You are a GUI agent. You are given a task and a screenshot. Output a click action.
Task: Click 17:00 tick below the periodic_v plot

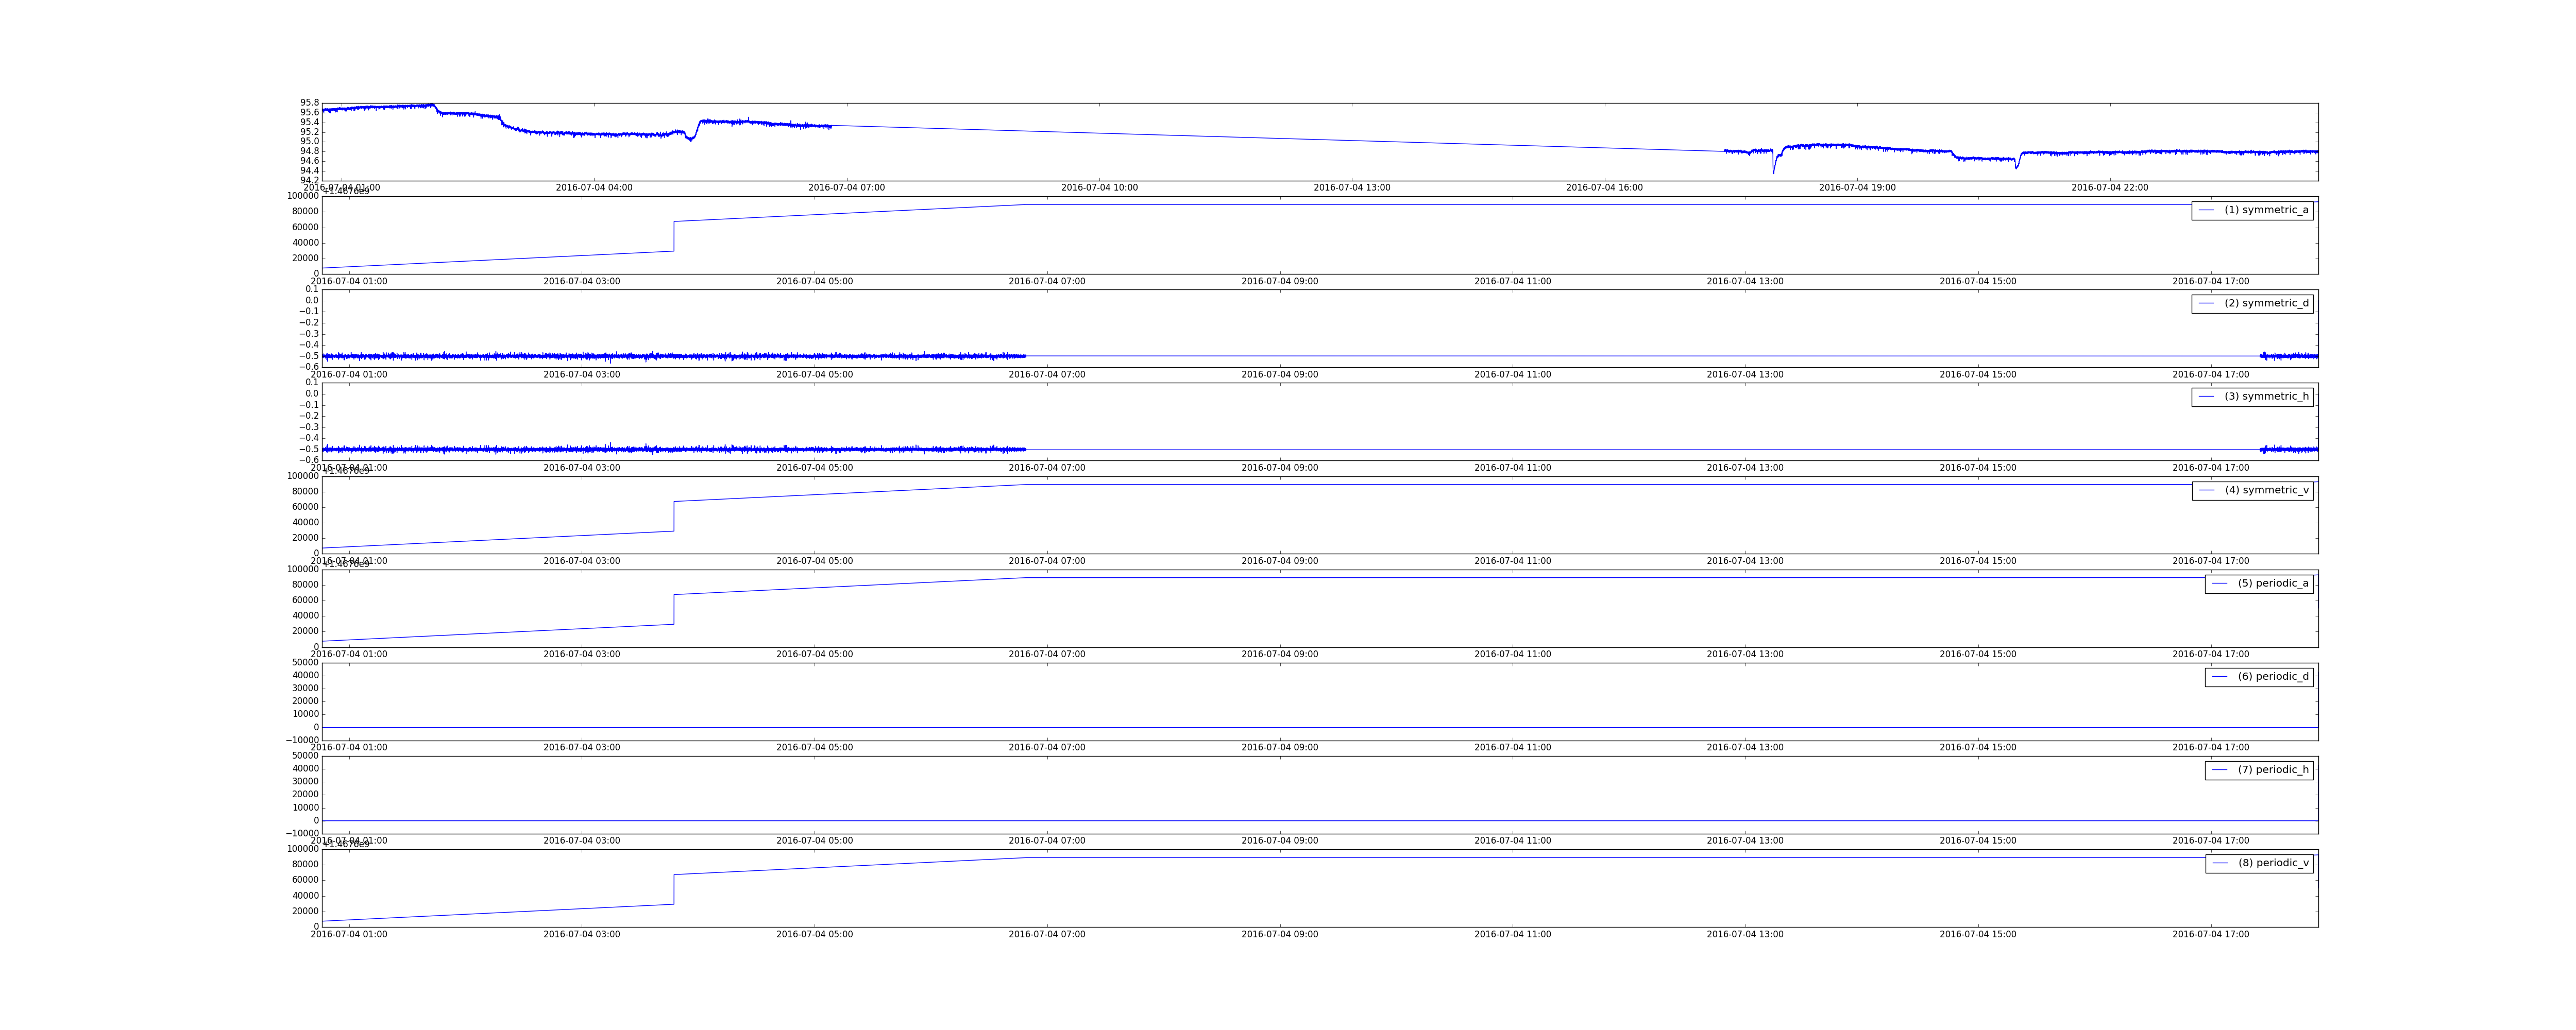click(2211, 935)
